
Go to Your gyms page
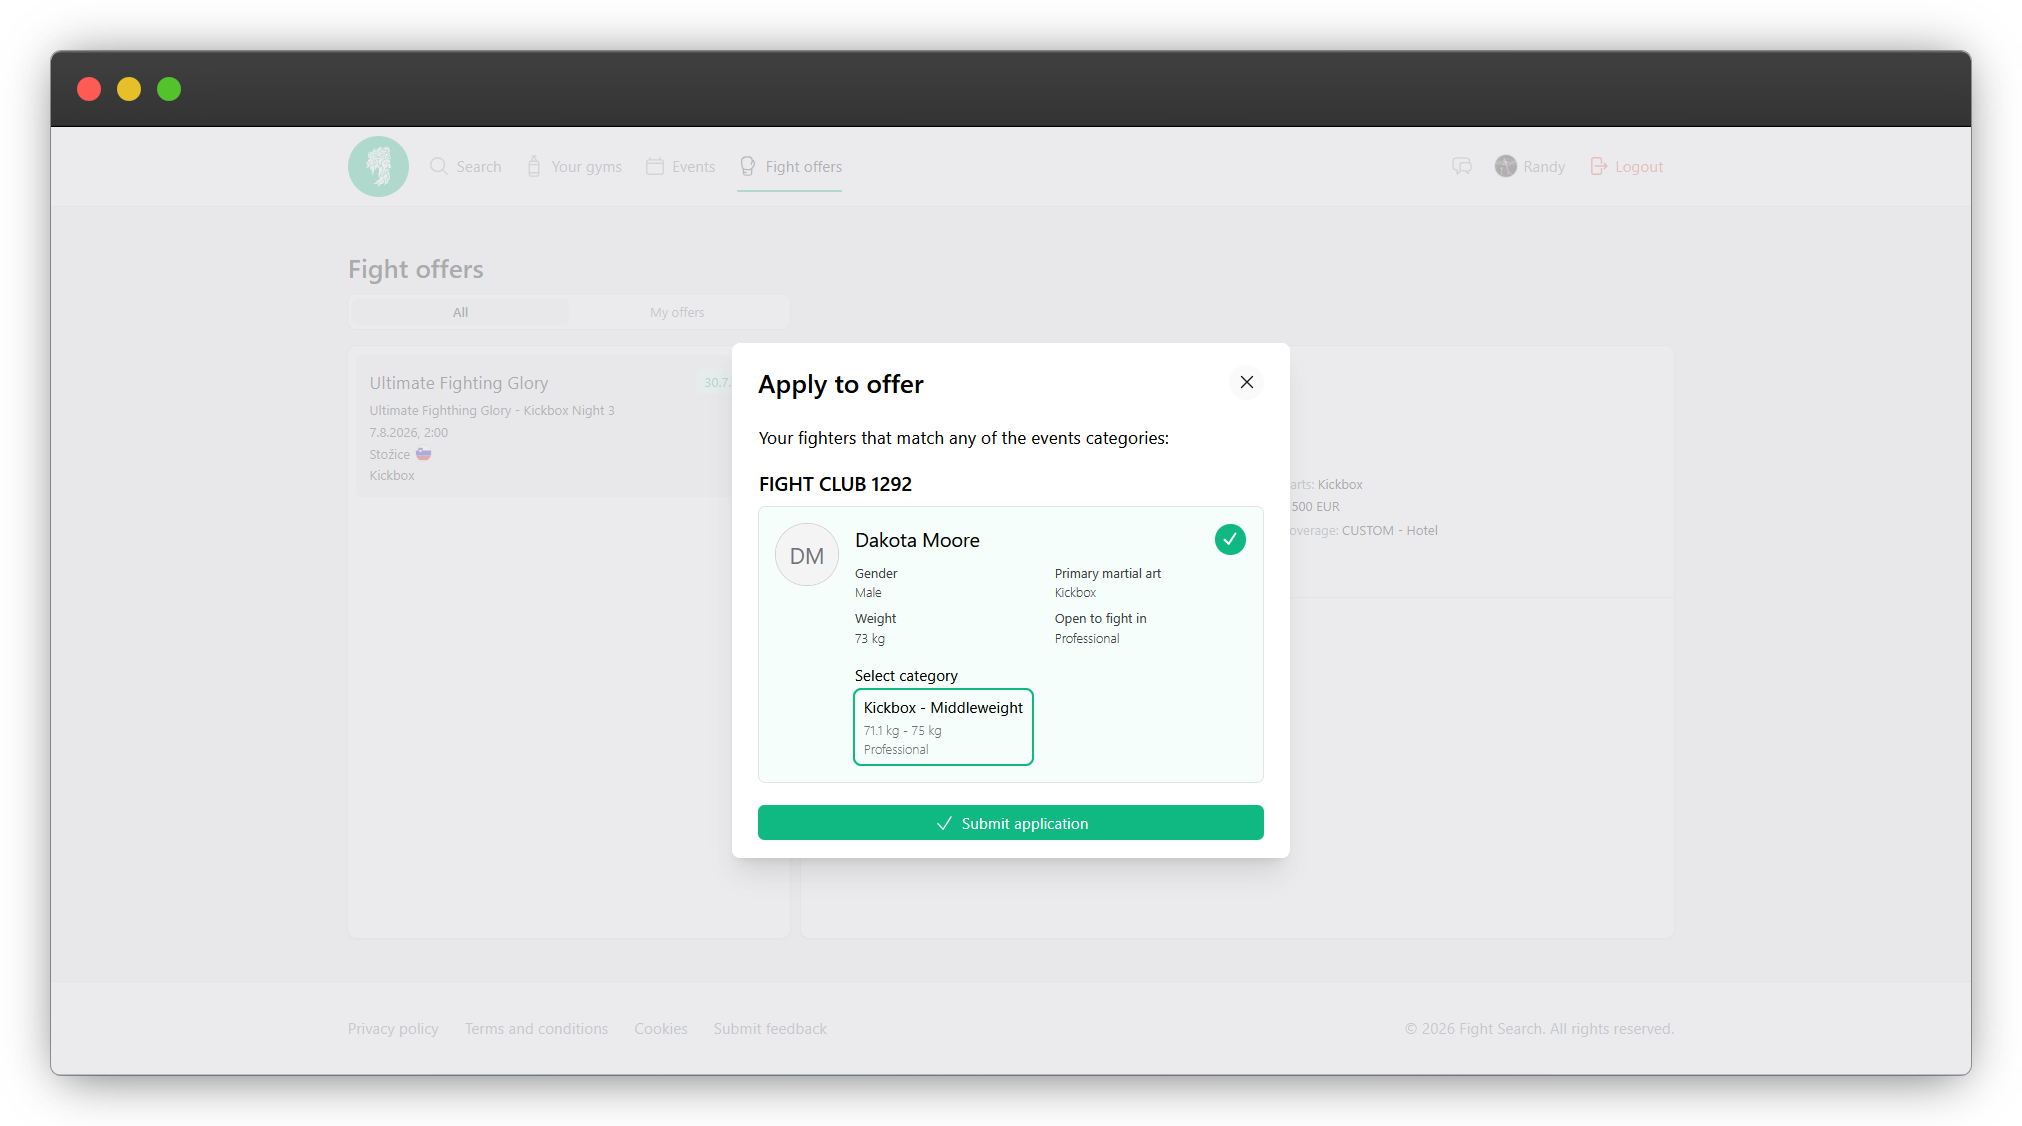pyautogui.click(x=575, y=166)
